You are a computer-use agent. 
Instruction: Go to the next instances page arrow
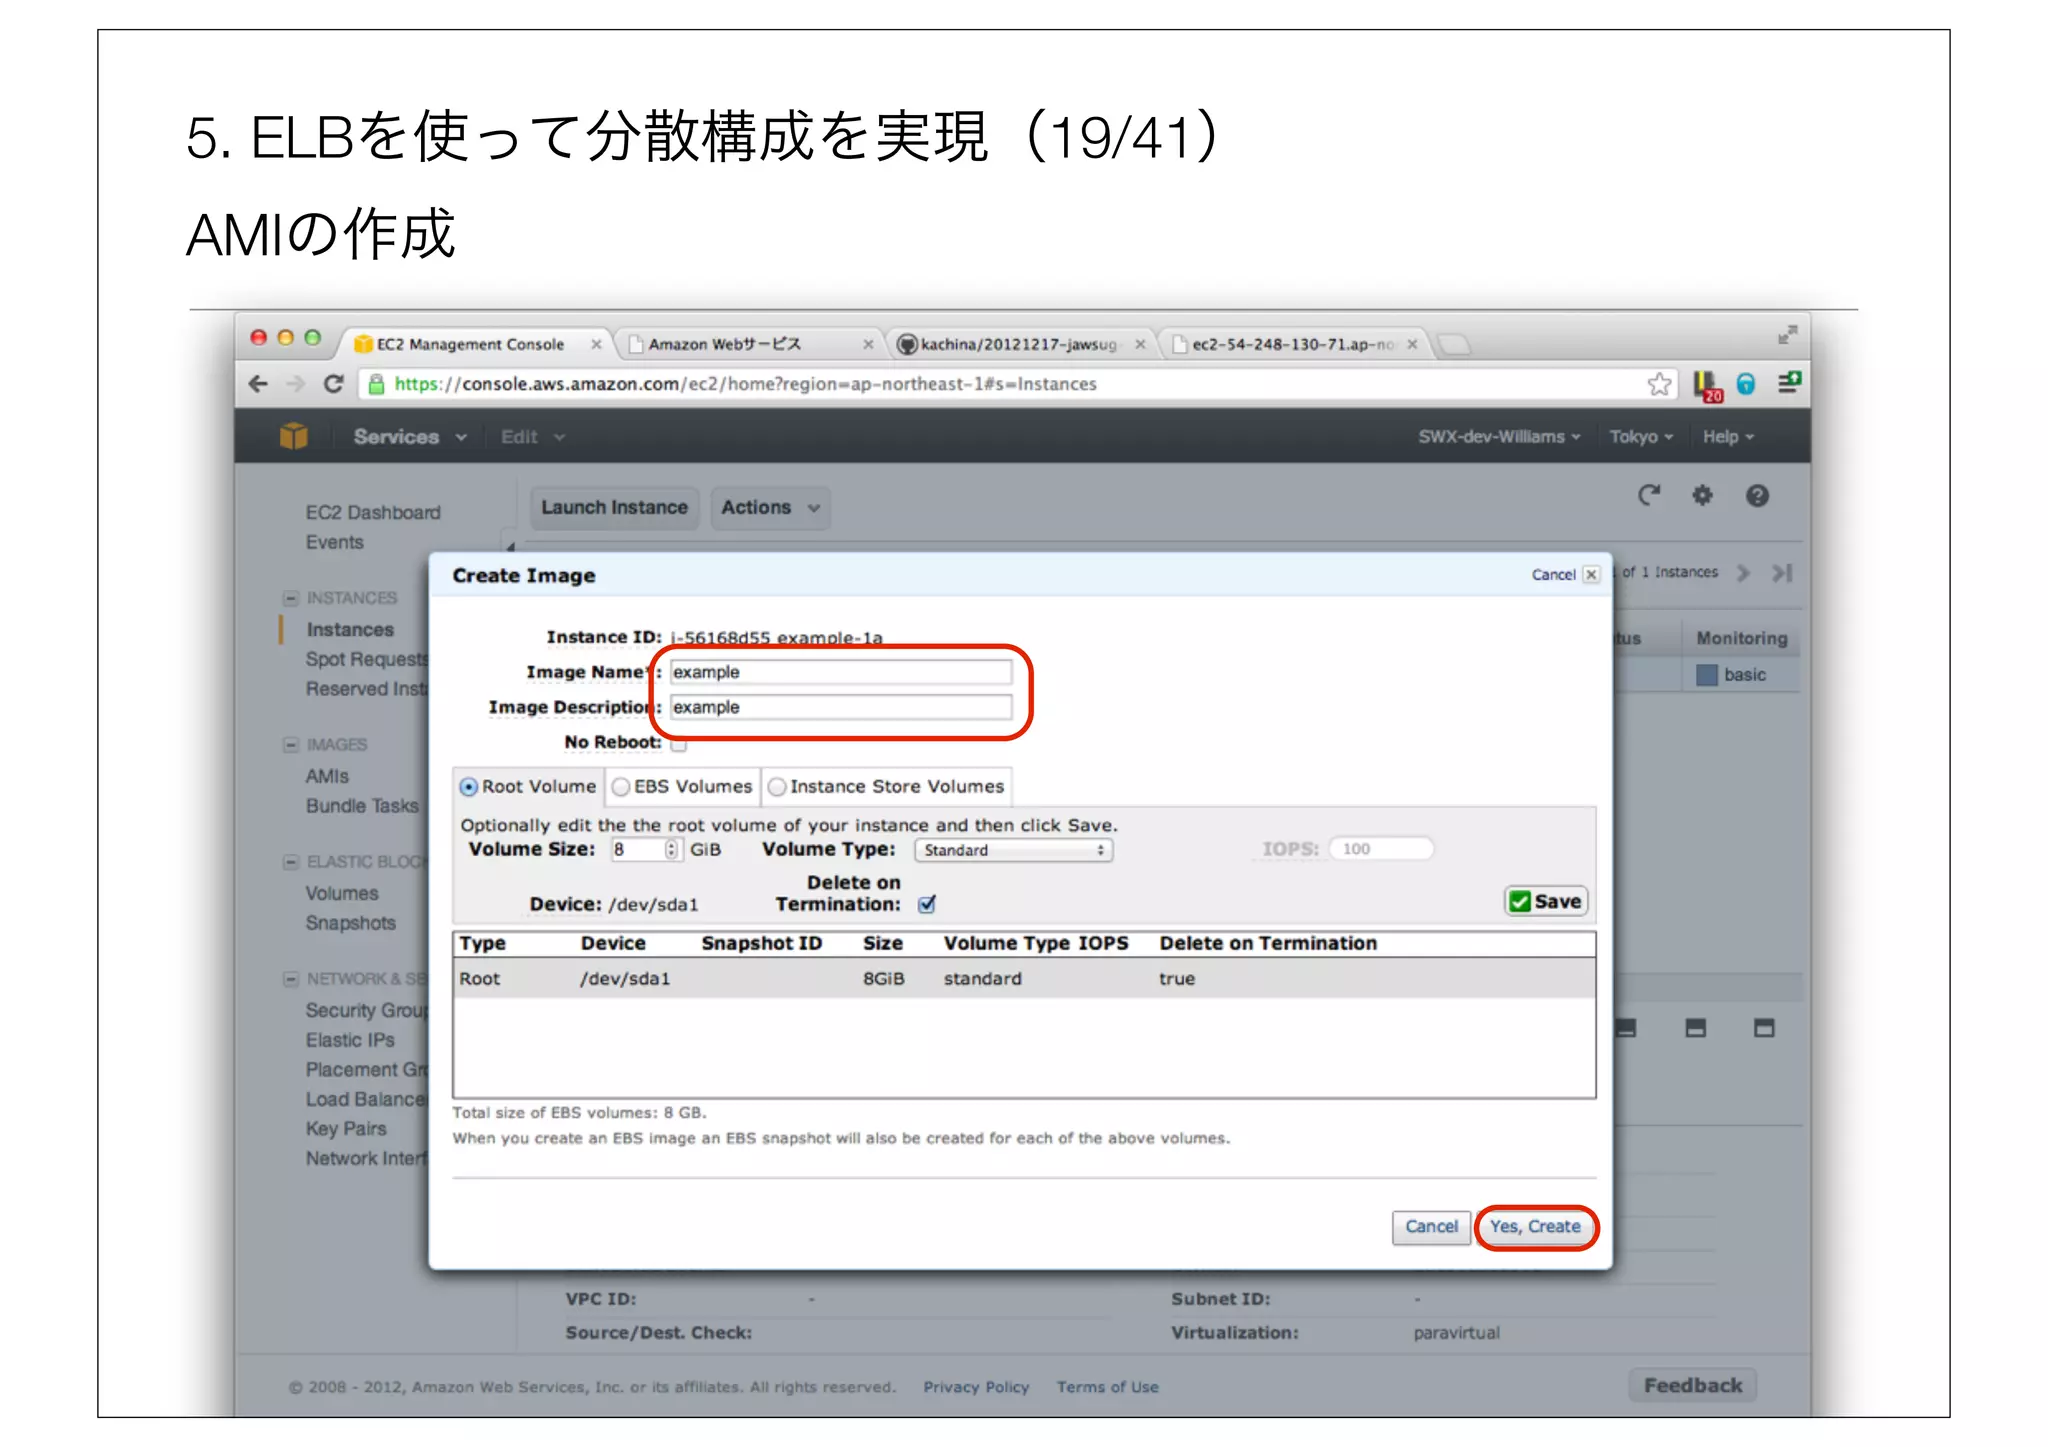(1744, 573)
